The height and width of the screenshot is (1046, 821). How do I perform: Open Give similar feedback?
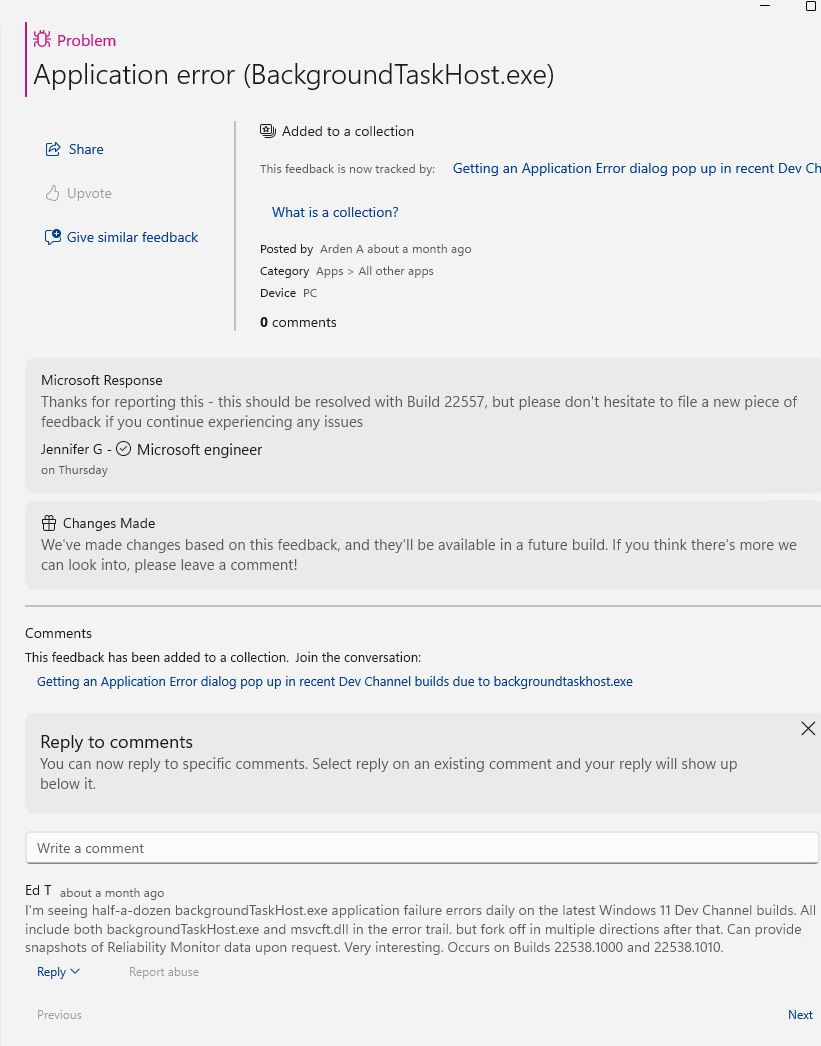[122, 237]
